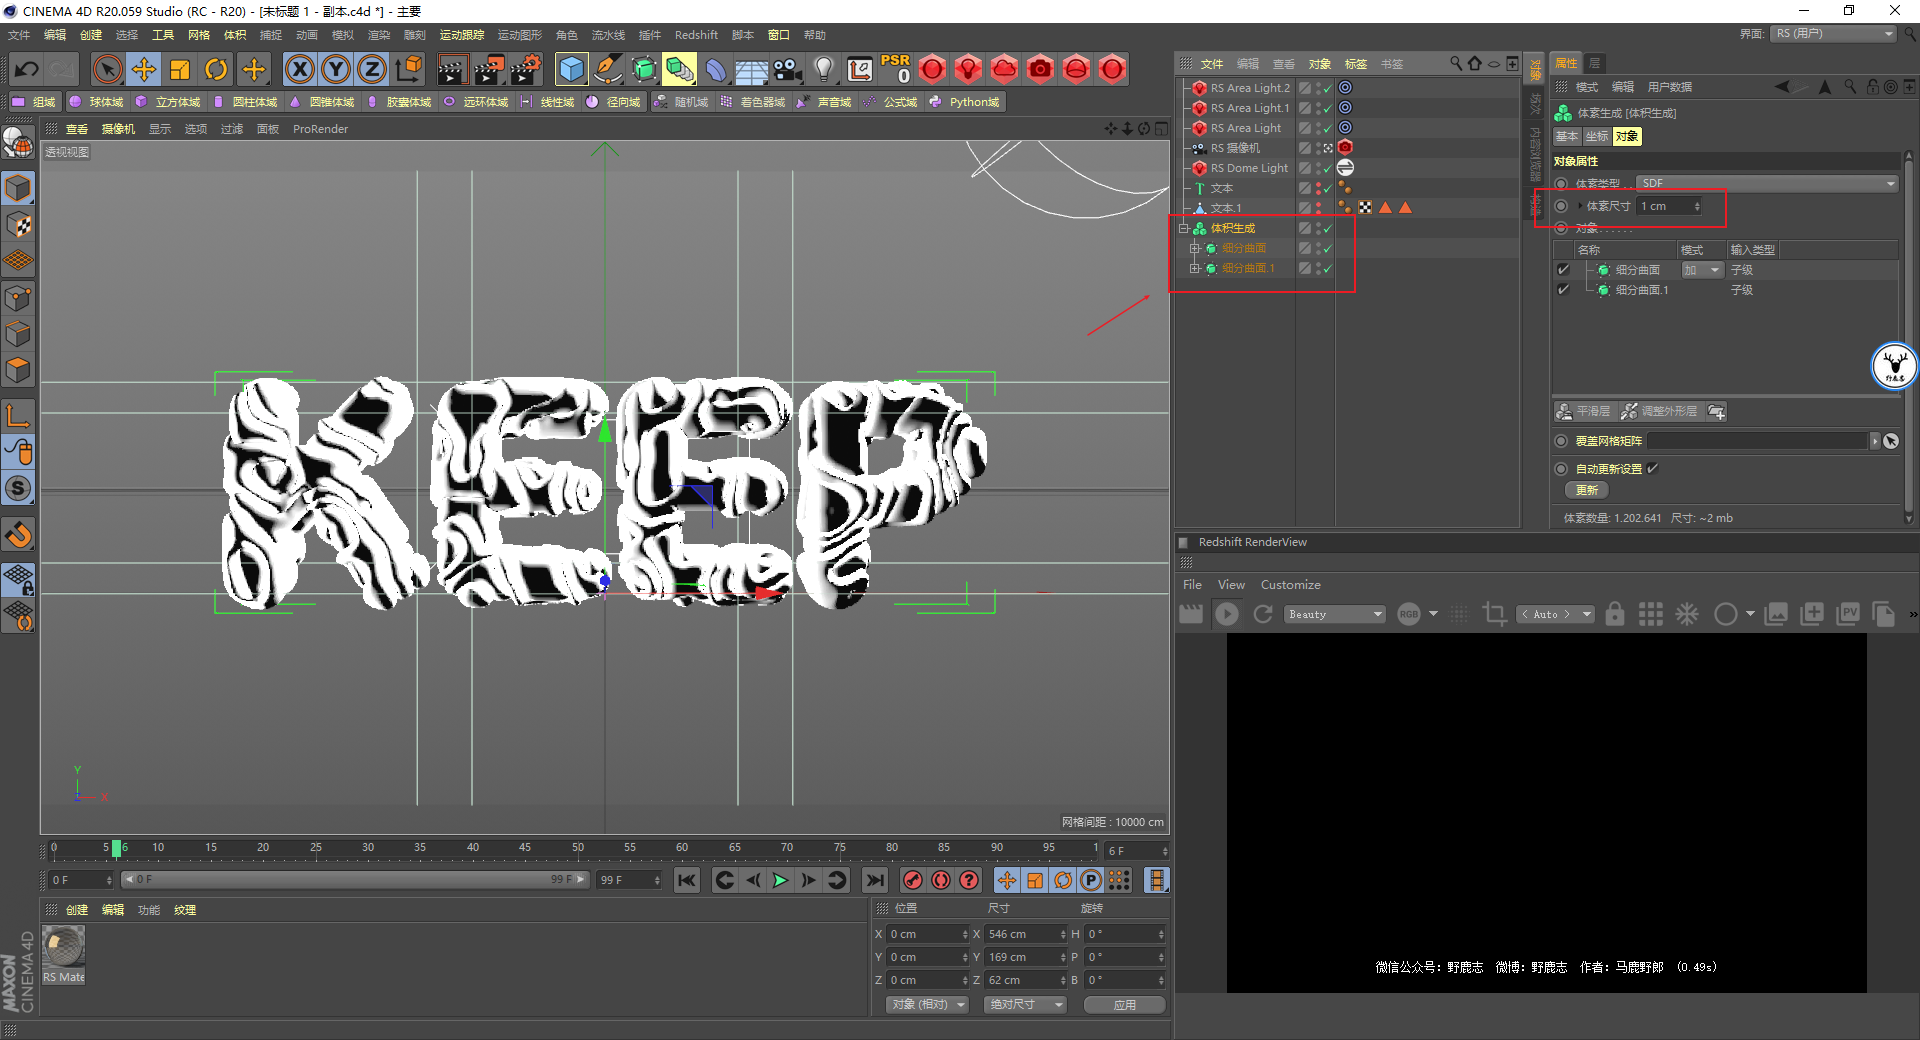Open the Redshift menu
Screen dimensions: 1920x1040
[x=696, y=35]
